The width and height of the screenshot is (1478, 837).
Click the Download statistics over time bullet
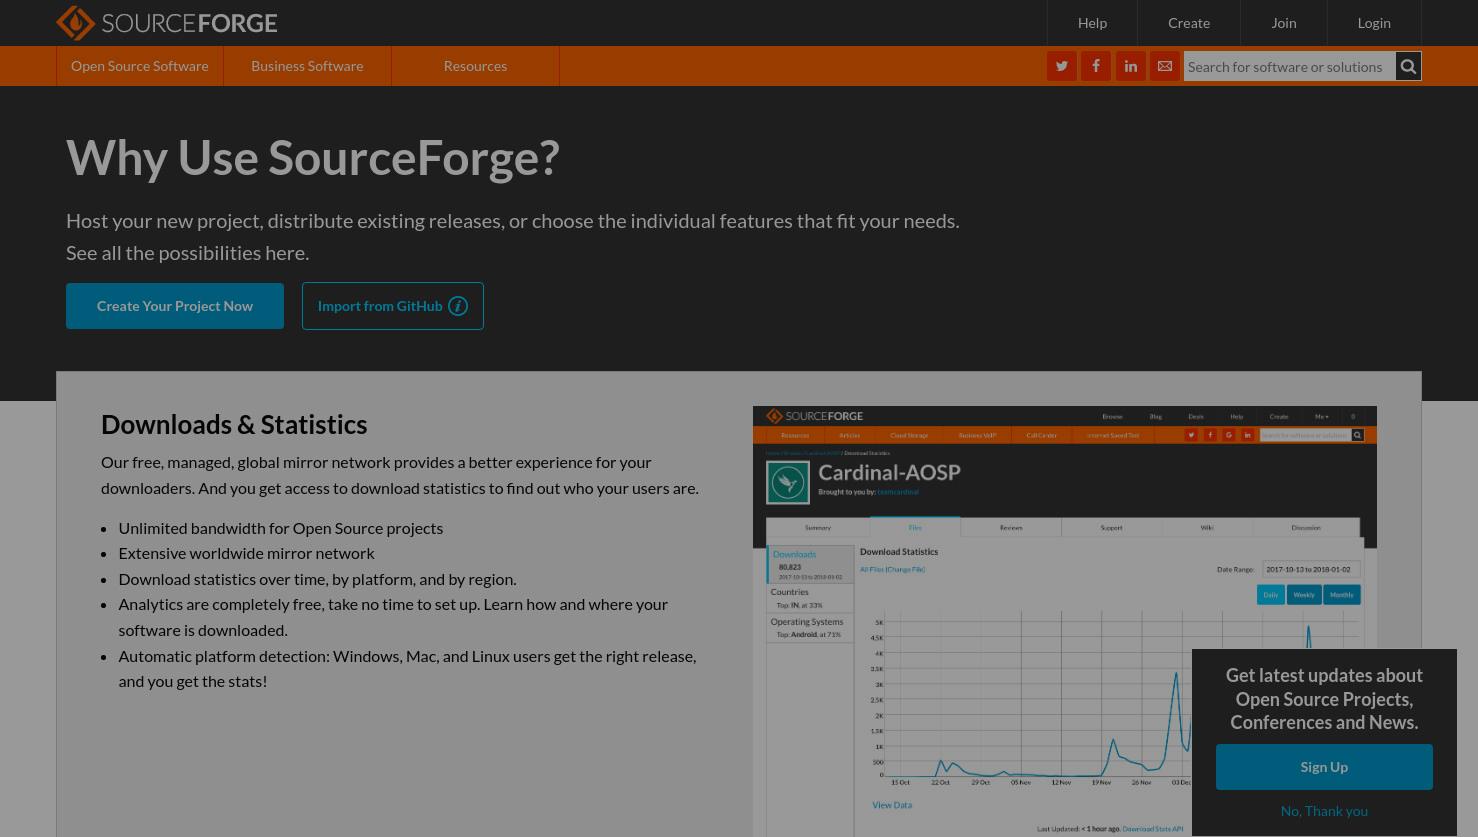pyautogui.click(x=317, y=579)
